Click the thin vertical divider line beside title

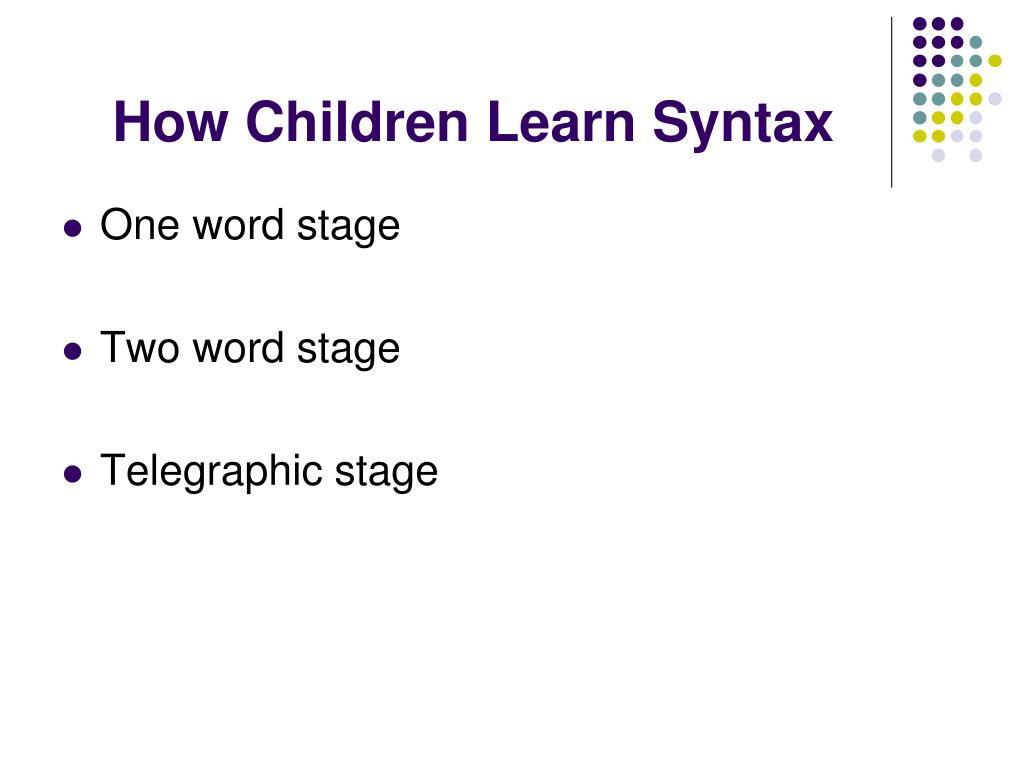click(891, 103)
